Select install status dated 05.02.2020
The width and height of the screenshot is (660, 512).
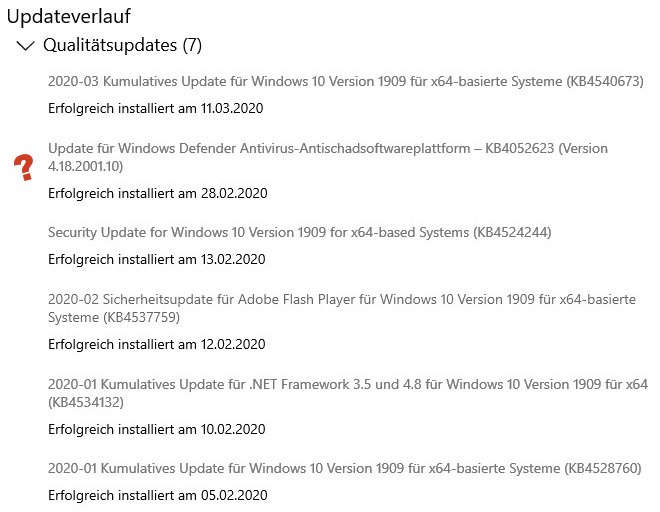[158, 495]
